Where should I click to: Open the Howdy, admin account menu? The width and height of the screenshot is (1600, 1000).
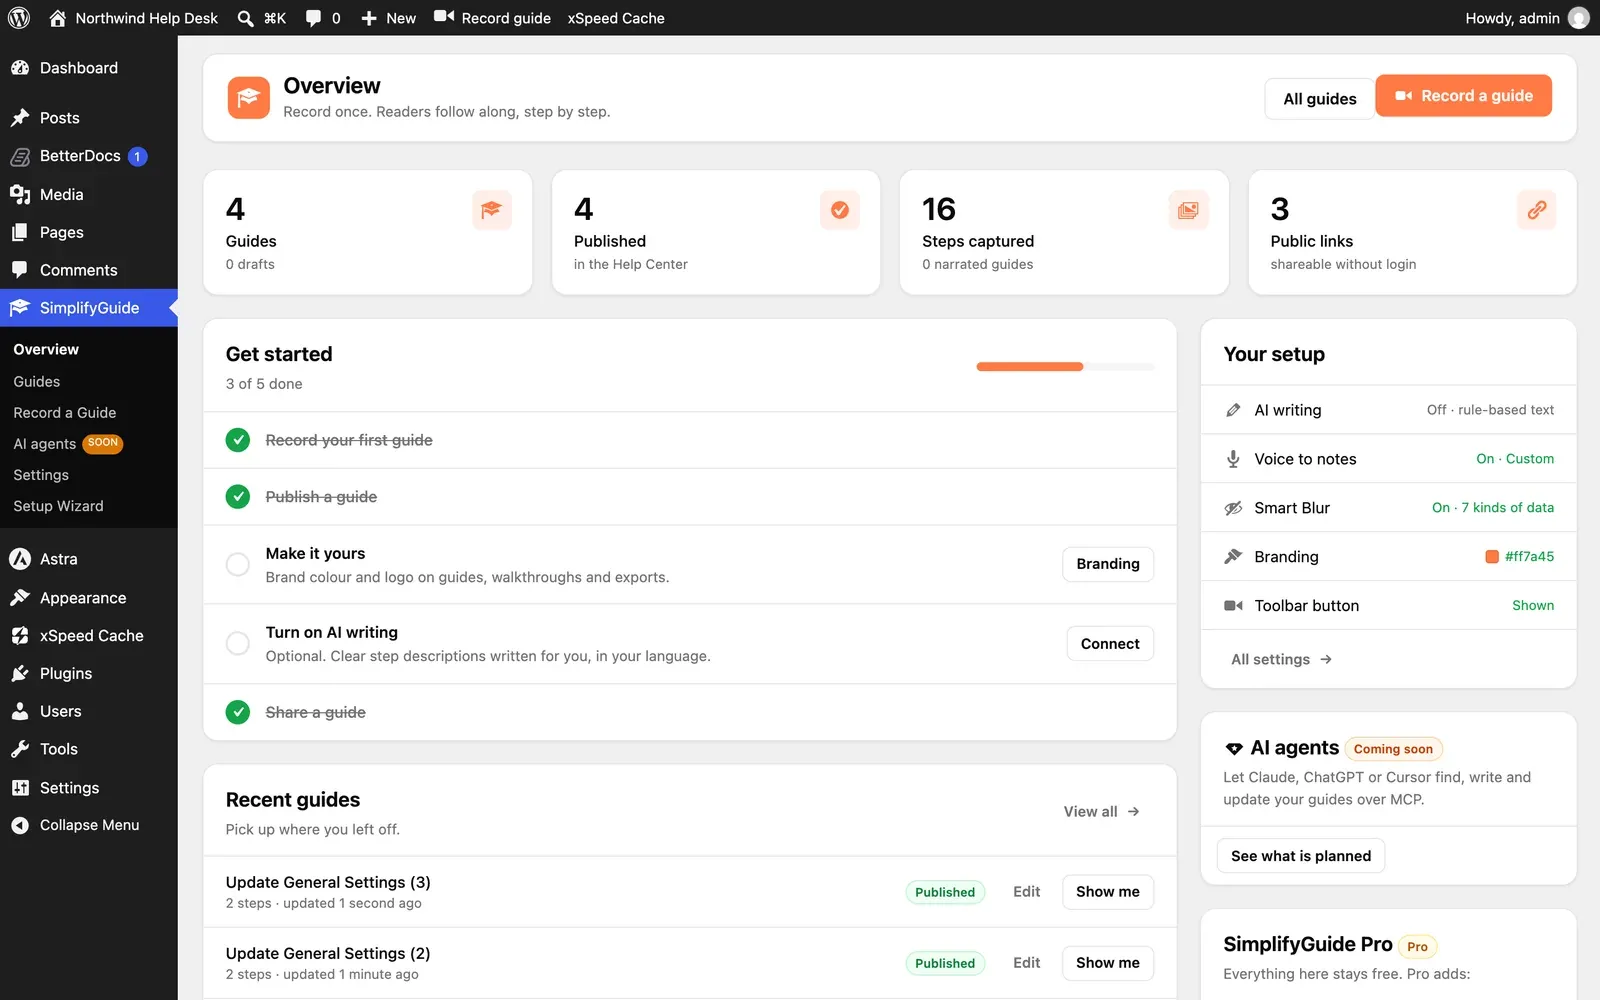(x=1526, y=18)
